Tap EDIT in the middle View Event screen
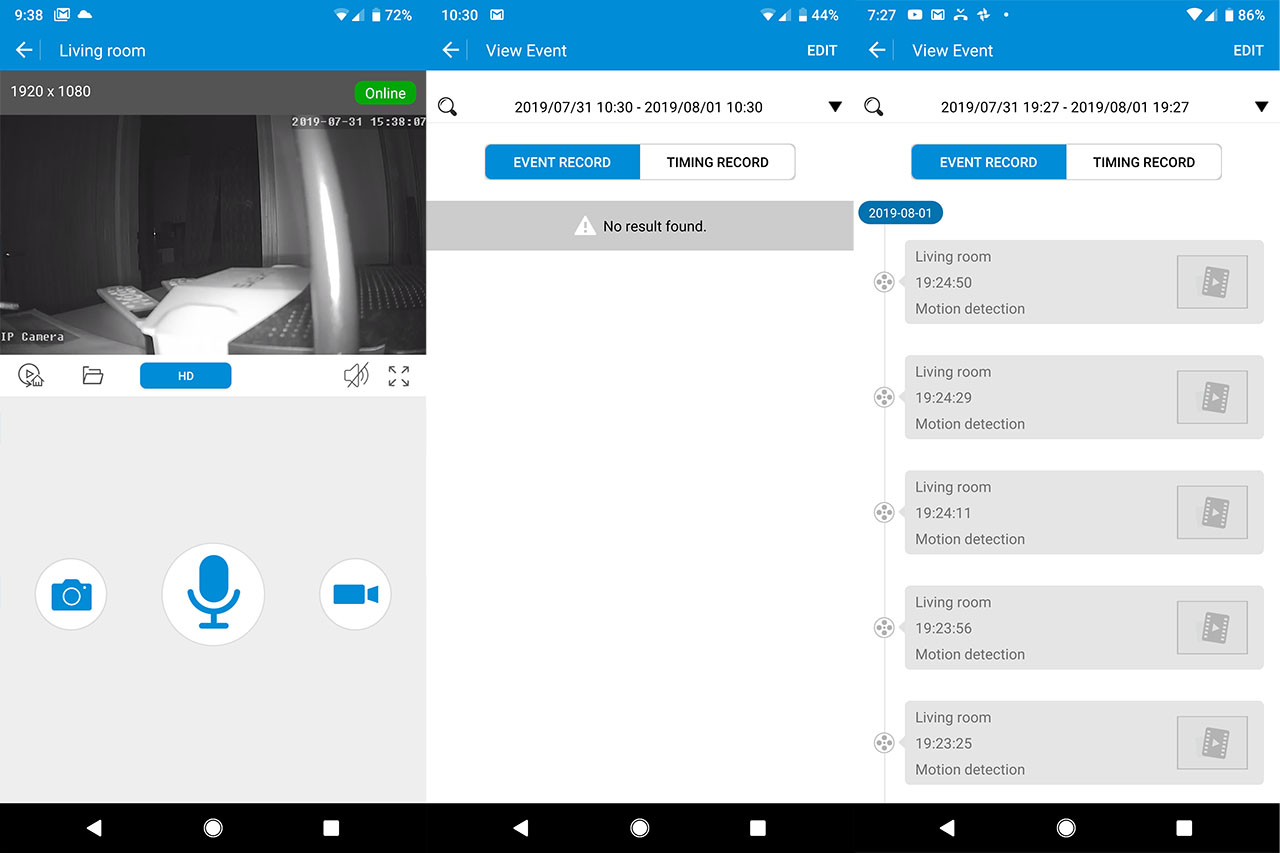 [821, 51]
